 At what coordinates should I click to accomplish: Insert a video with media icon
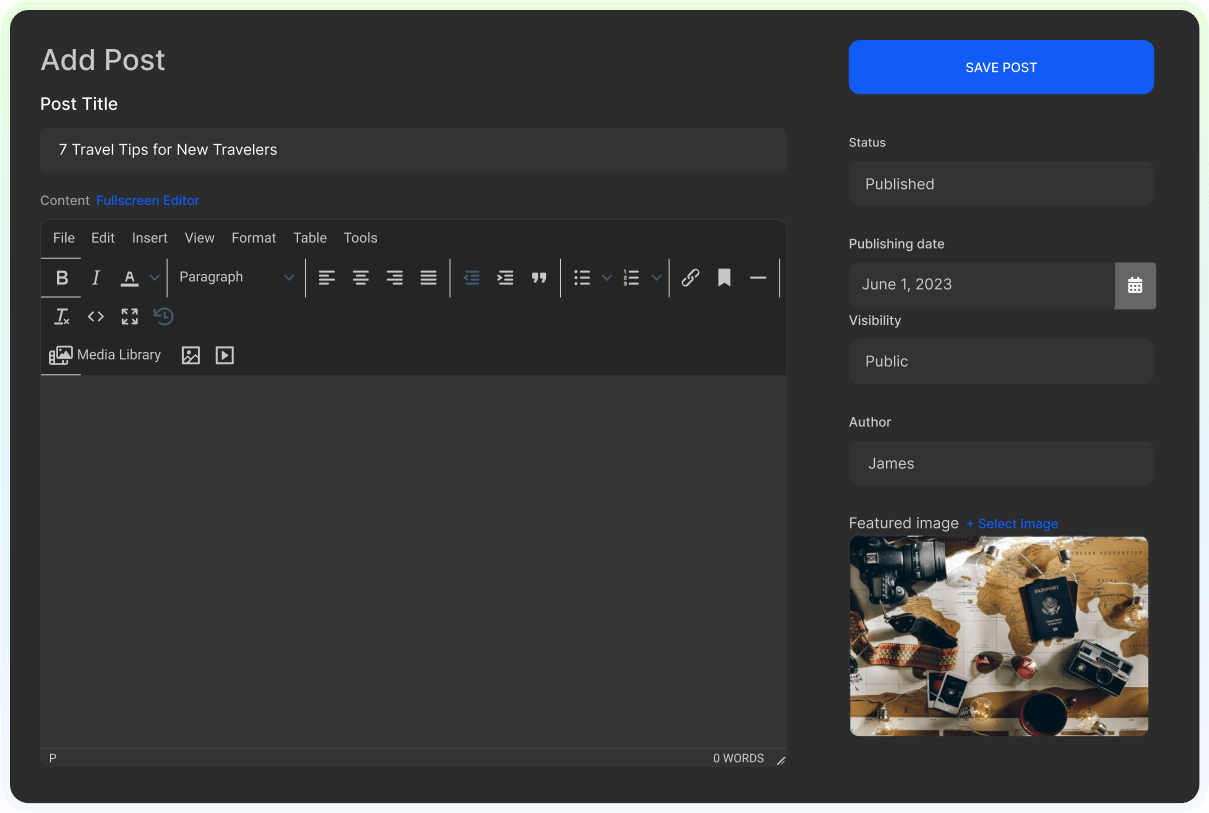click(x=225, y=355)
